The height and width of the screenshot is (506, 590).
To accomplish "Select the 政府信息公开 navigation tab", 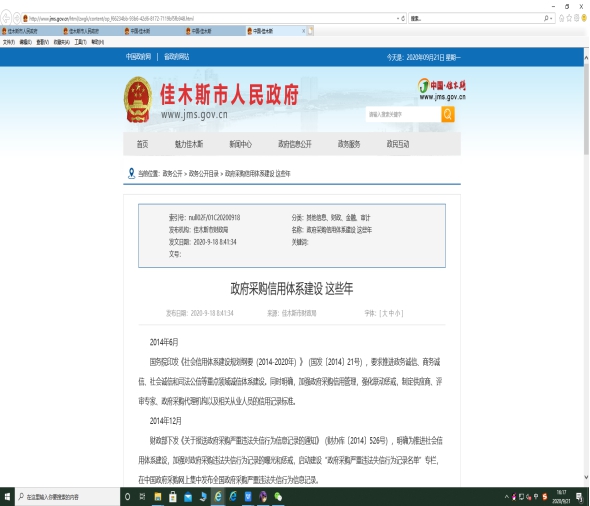I will coord(295,144).
